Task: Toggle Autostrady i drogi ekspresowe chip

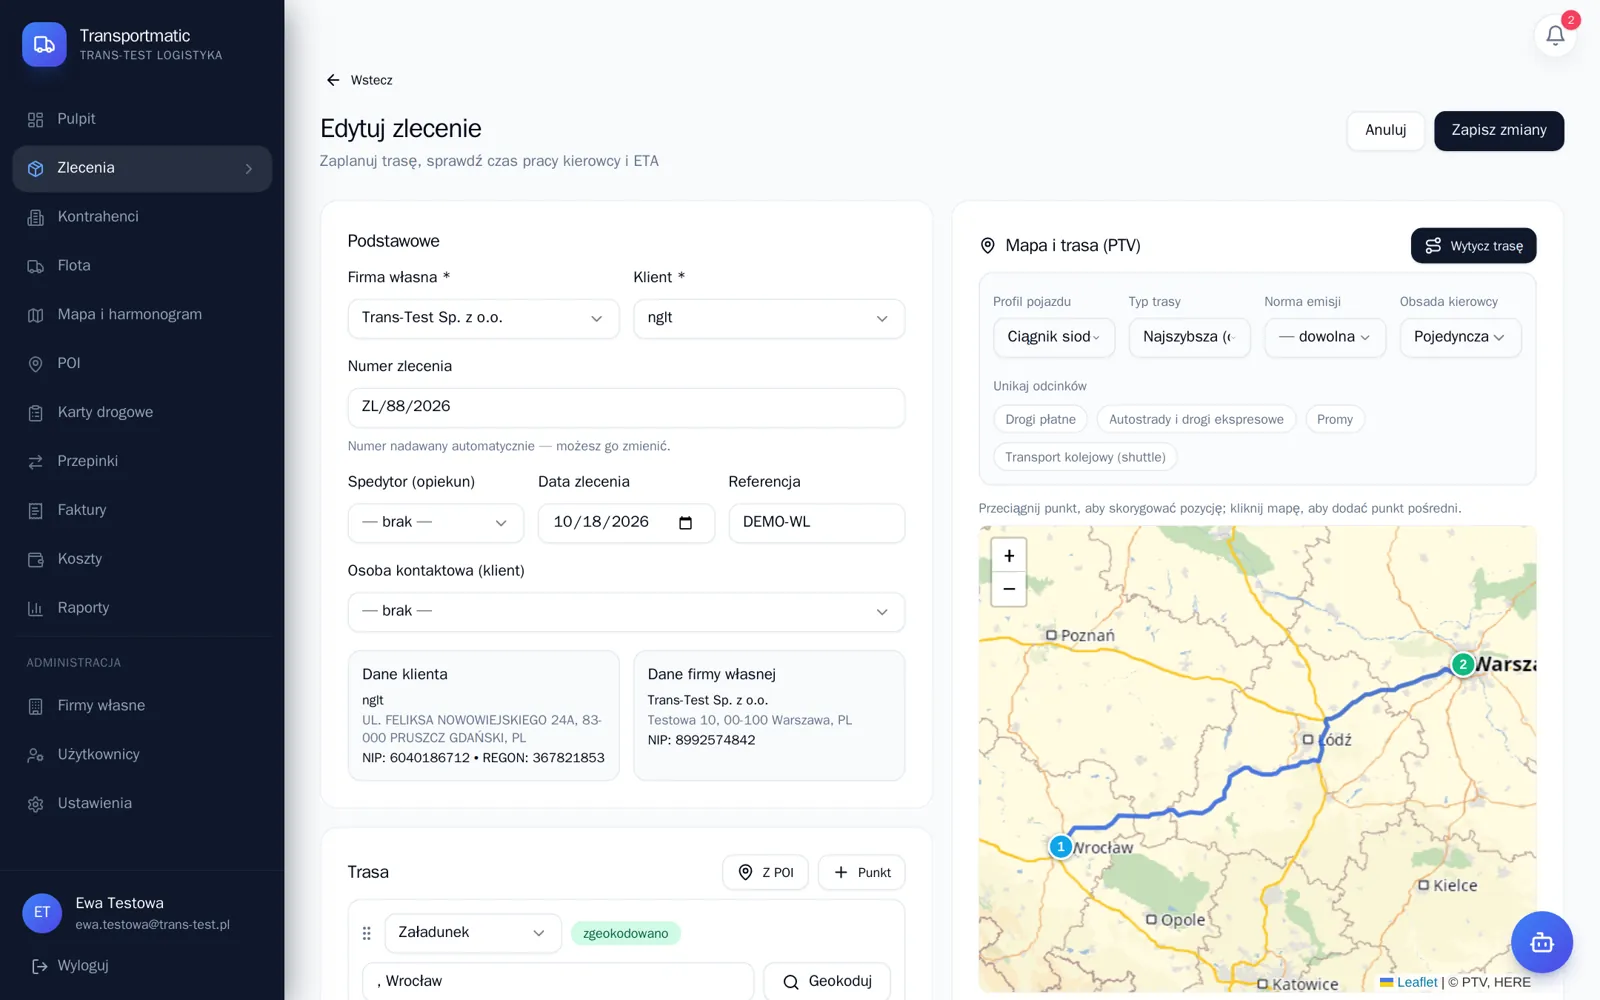Action: [x=1196, y=419]
